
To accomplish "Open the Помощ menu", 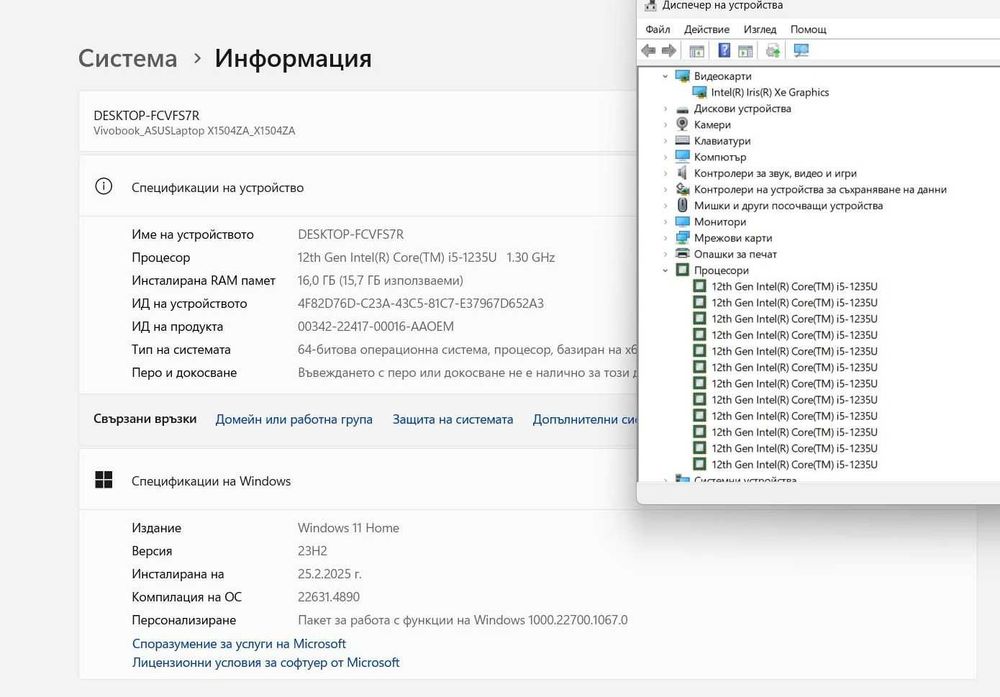I will click(x=808, y=29).
